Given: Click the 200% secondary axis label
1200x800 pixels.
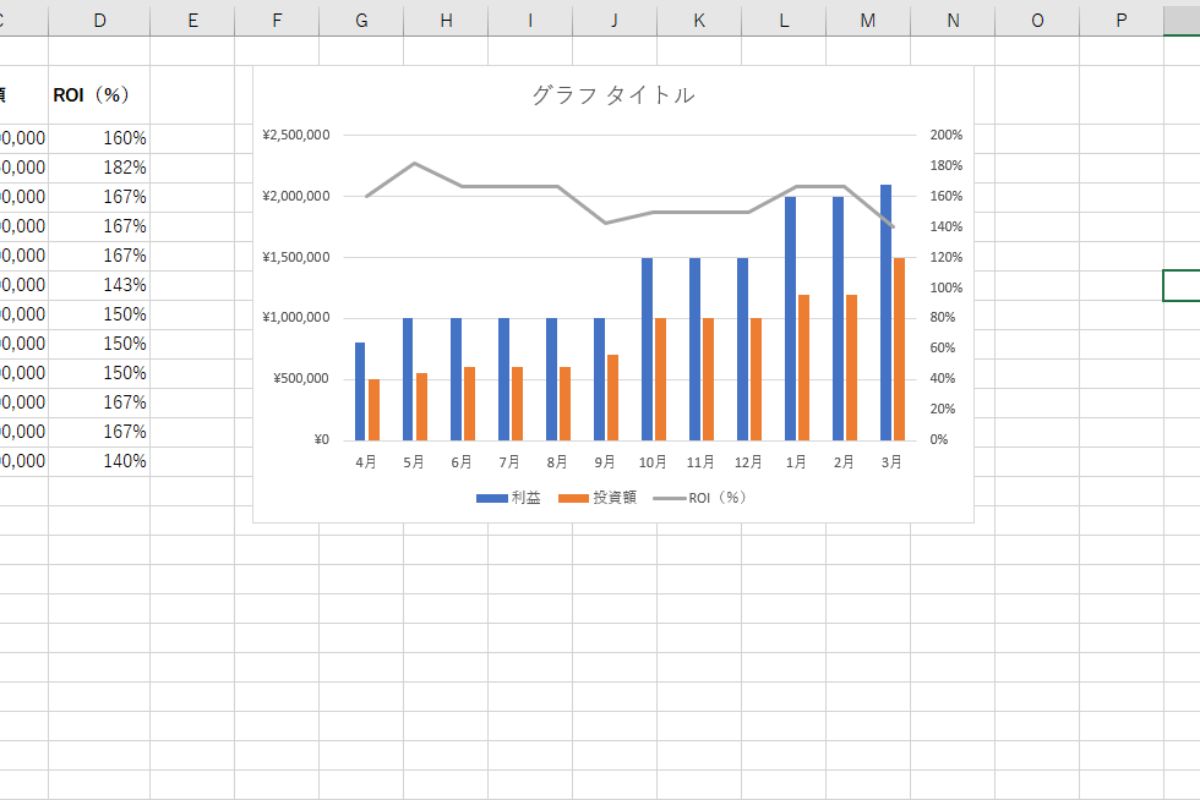Looking at the screenshot, I should click(946, 135).
